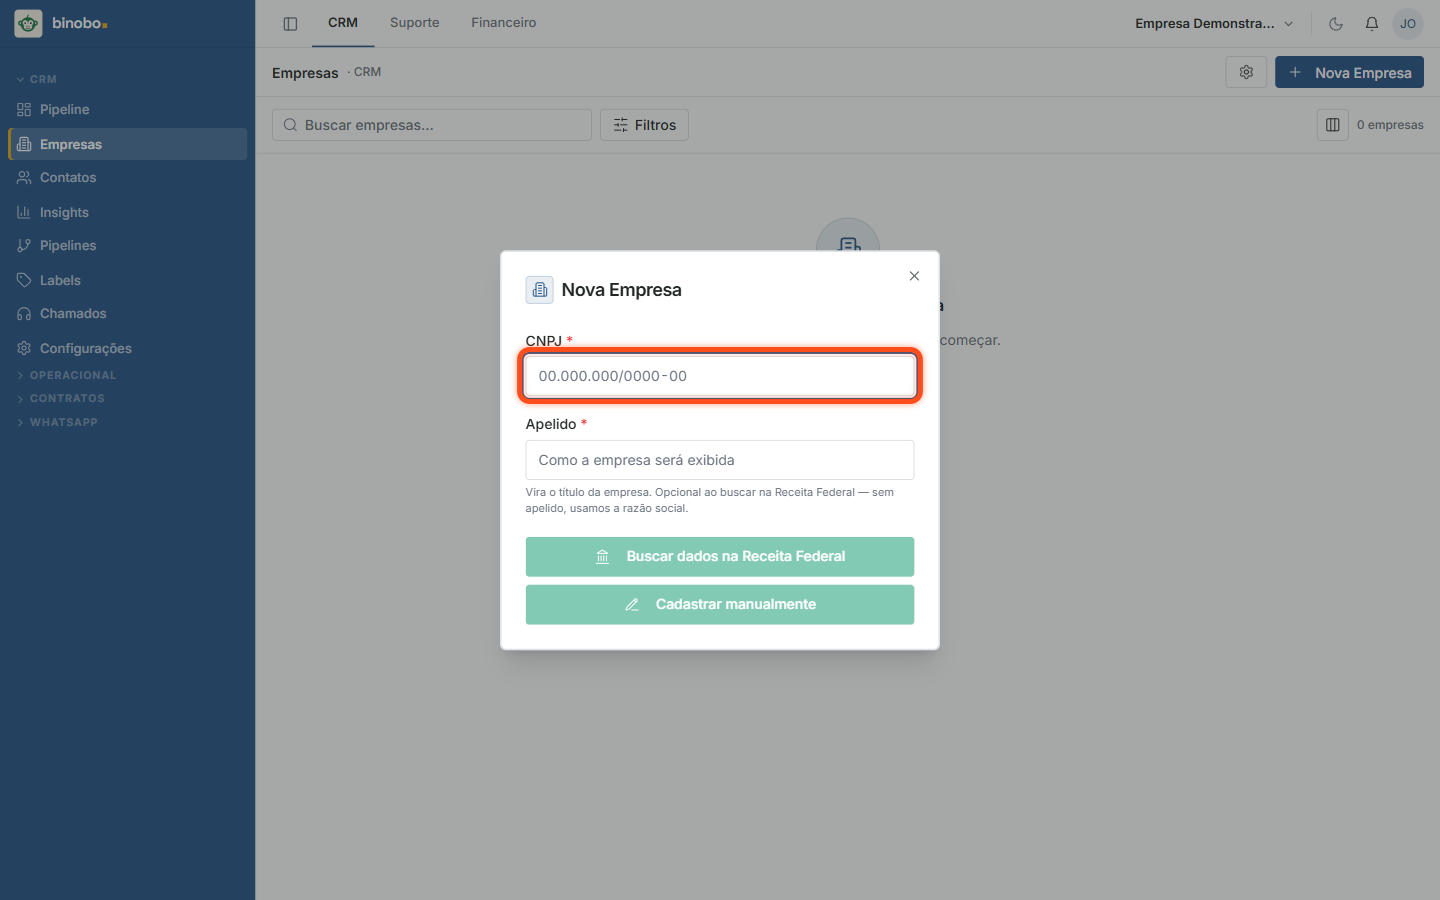The width and height of the screenshot is (1440, 900).
Task: Collapse the CRM sidebar section
Action: pyautogui.click(x=36, y=79)
